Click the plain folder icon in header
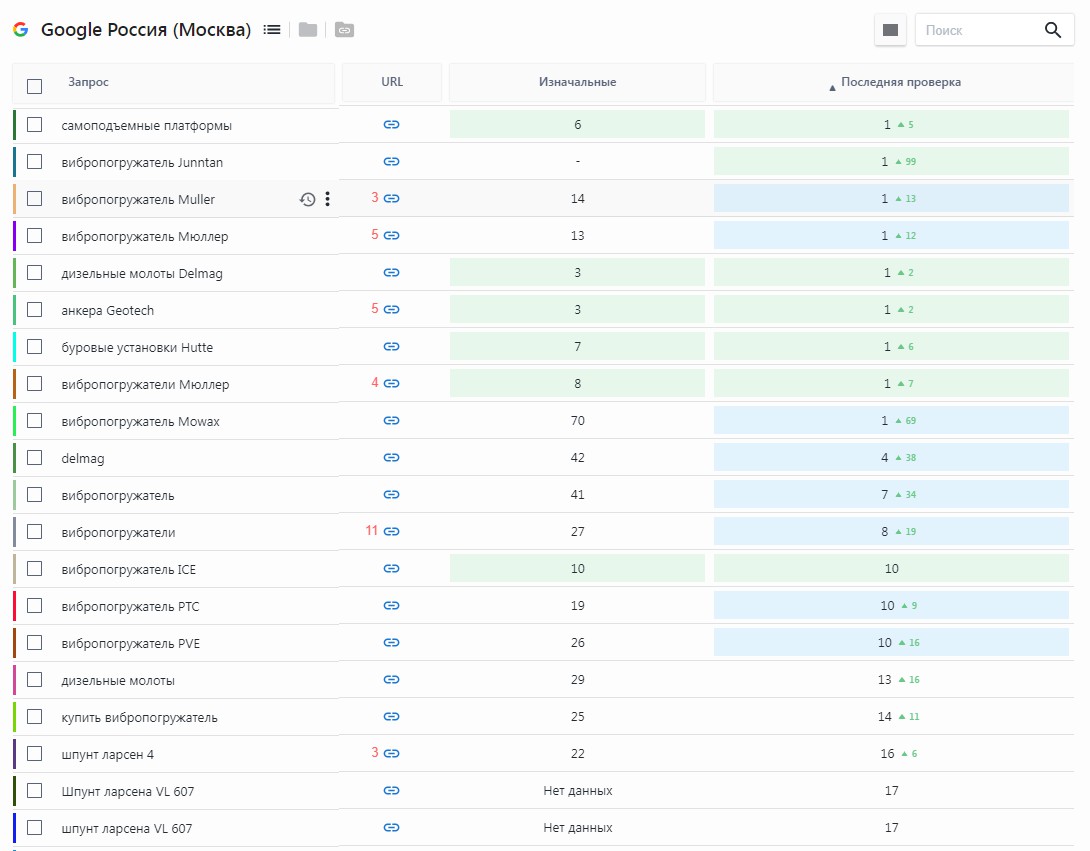1090x851 pixels. coord(308,30)
